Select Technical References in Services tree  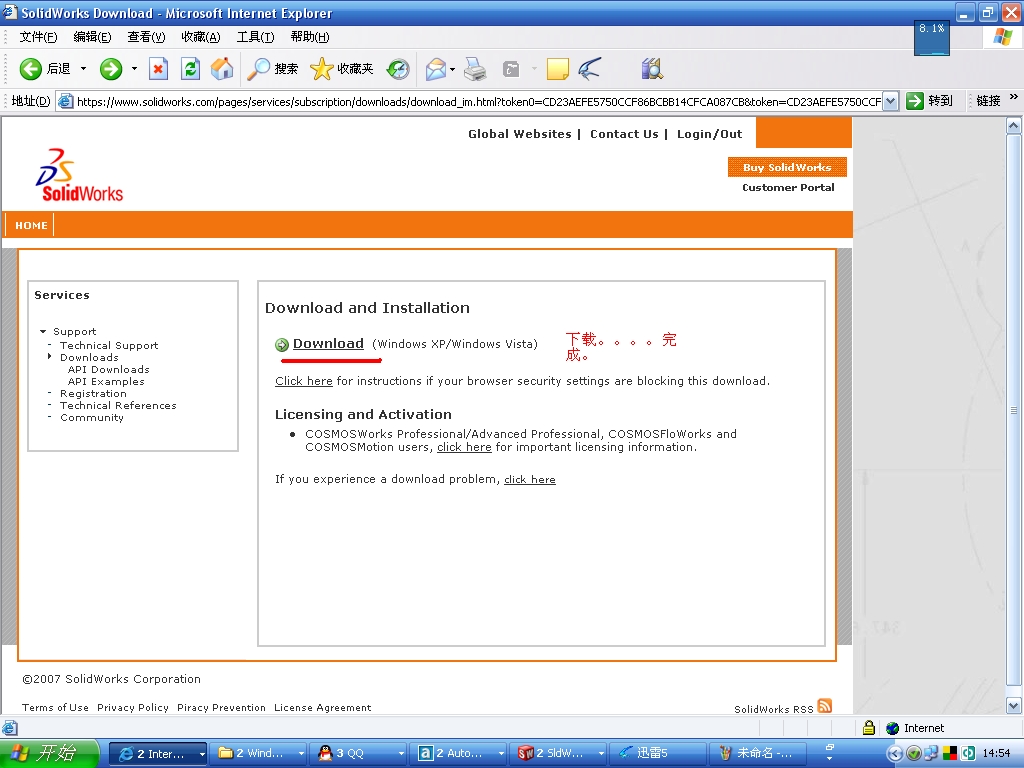pos(118,406)
